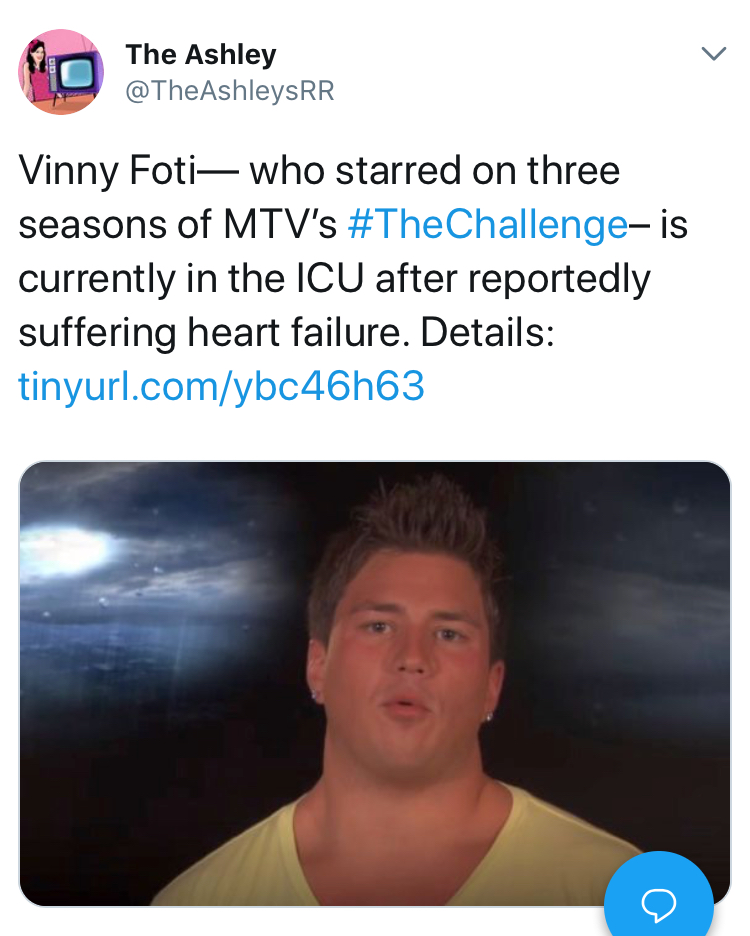Viewport: 750px width, 936px height.
Task: Open the Details shortened URL
Action: click(222, 386)
